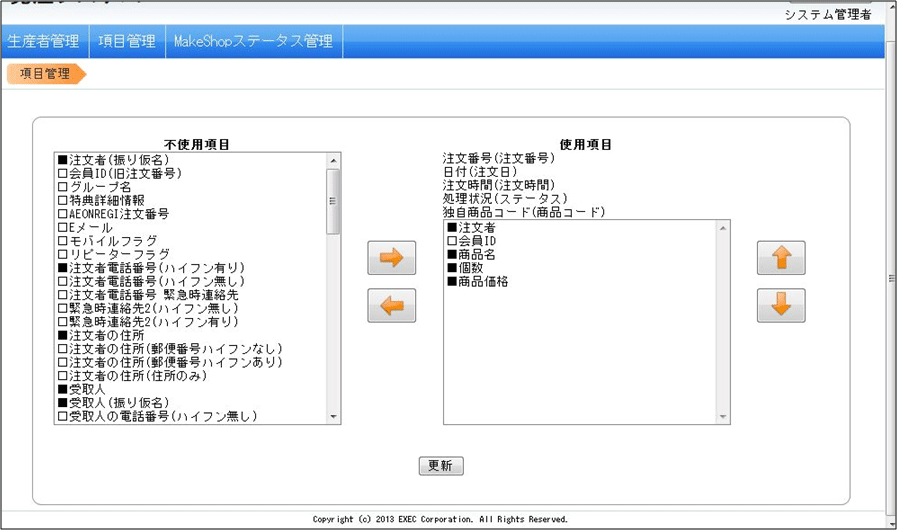The height and width of the screenshot is (530, 897).
Task: Select 注文者(振り仮名) in unused list
Action: (113, 160)
